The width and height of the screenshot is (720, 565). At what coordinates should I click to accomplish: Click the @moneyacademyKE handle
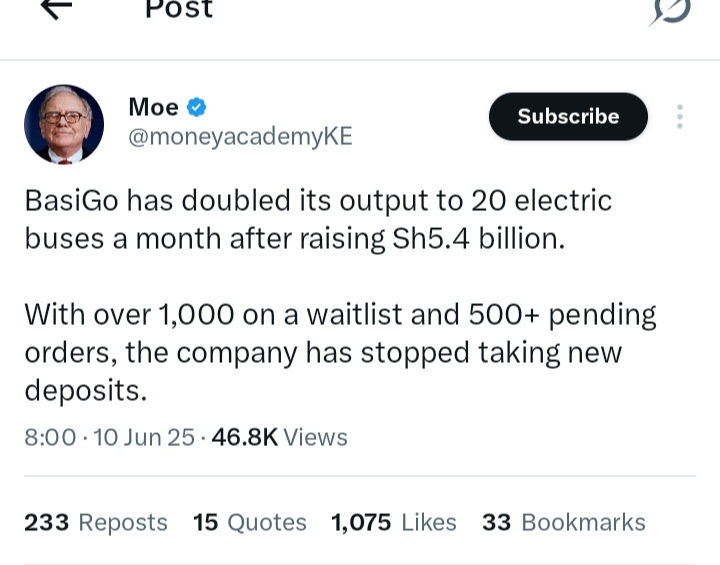tap(240, 137)
